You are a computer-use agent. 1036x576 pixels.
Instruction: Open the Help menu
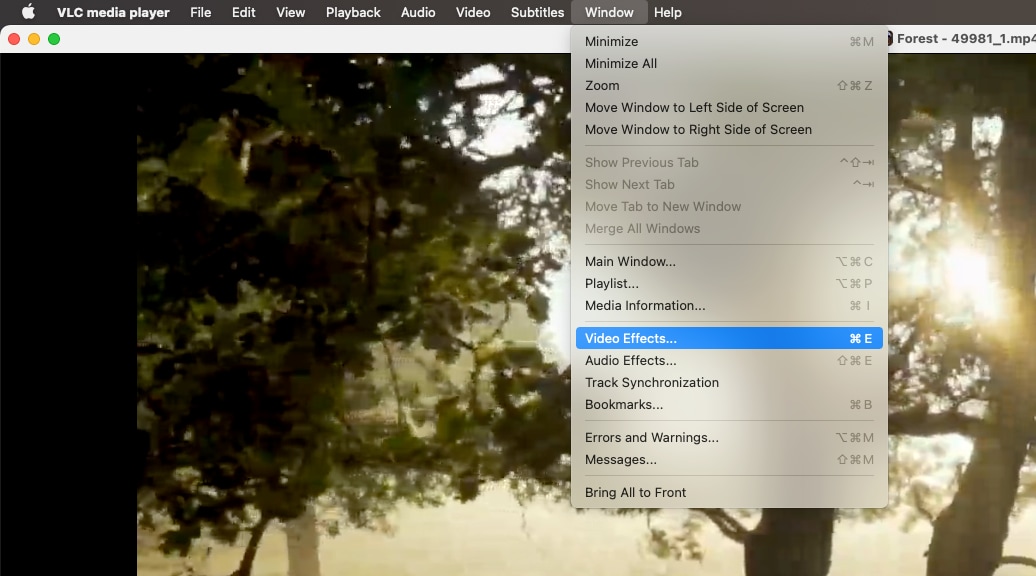click(667, 12)
